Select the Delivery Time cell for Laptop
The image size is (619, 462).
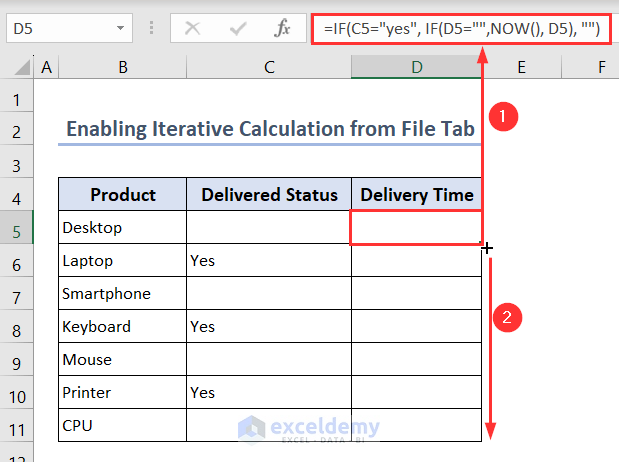416,261
